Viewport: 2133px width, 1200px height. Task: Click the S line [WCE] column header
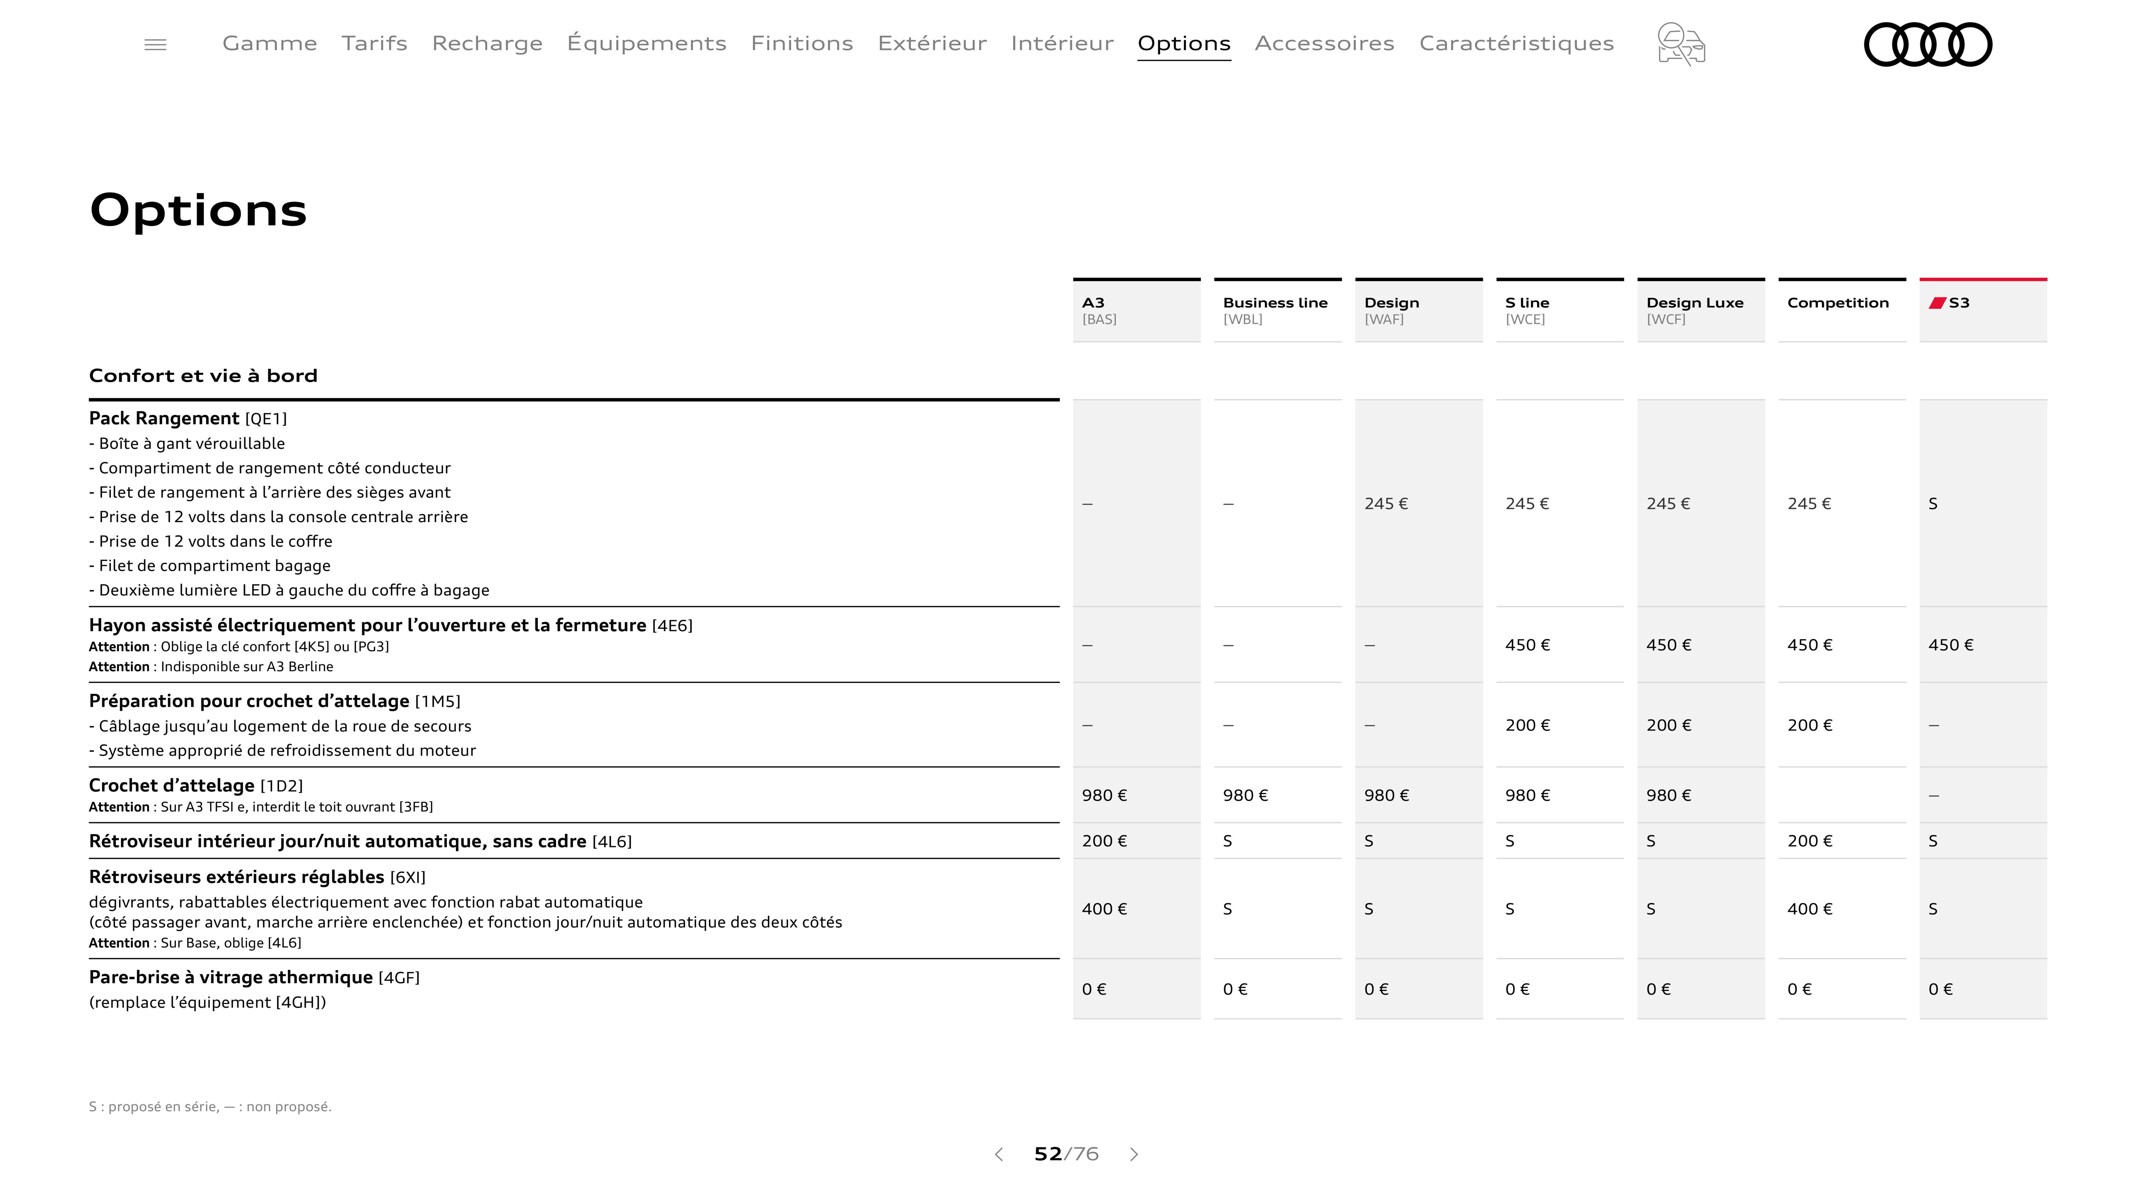[x=1560, y=311]
